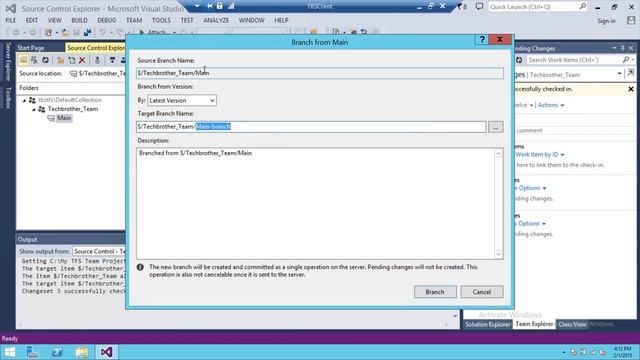Click the New Folder icon in Source Control toolbar
640x360 pixels.
[x=60, y=60]
